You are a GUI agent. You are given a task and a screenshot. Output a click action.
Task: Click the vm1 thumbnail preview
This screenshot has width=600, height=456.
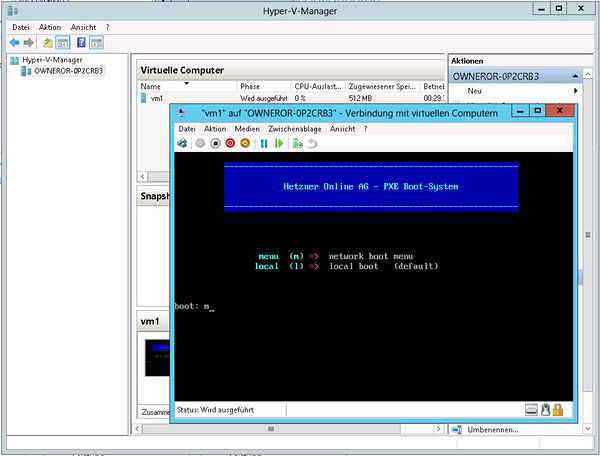[157, 358]
